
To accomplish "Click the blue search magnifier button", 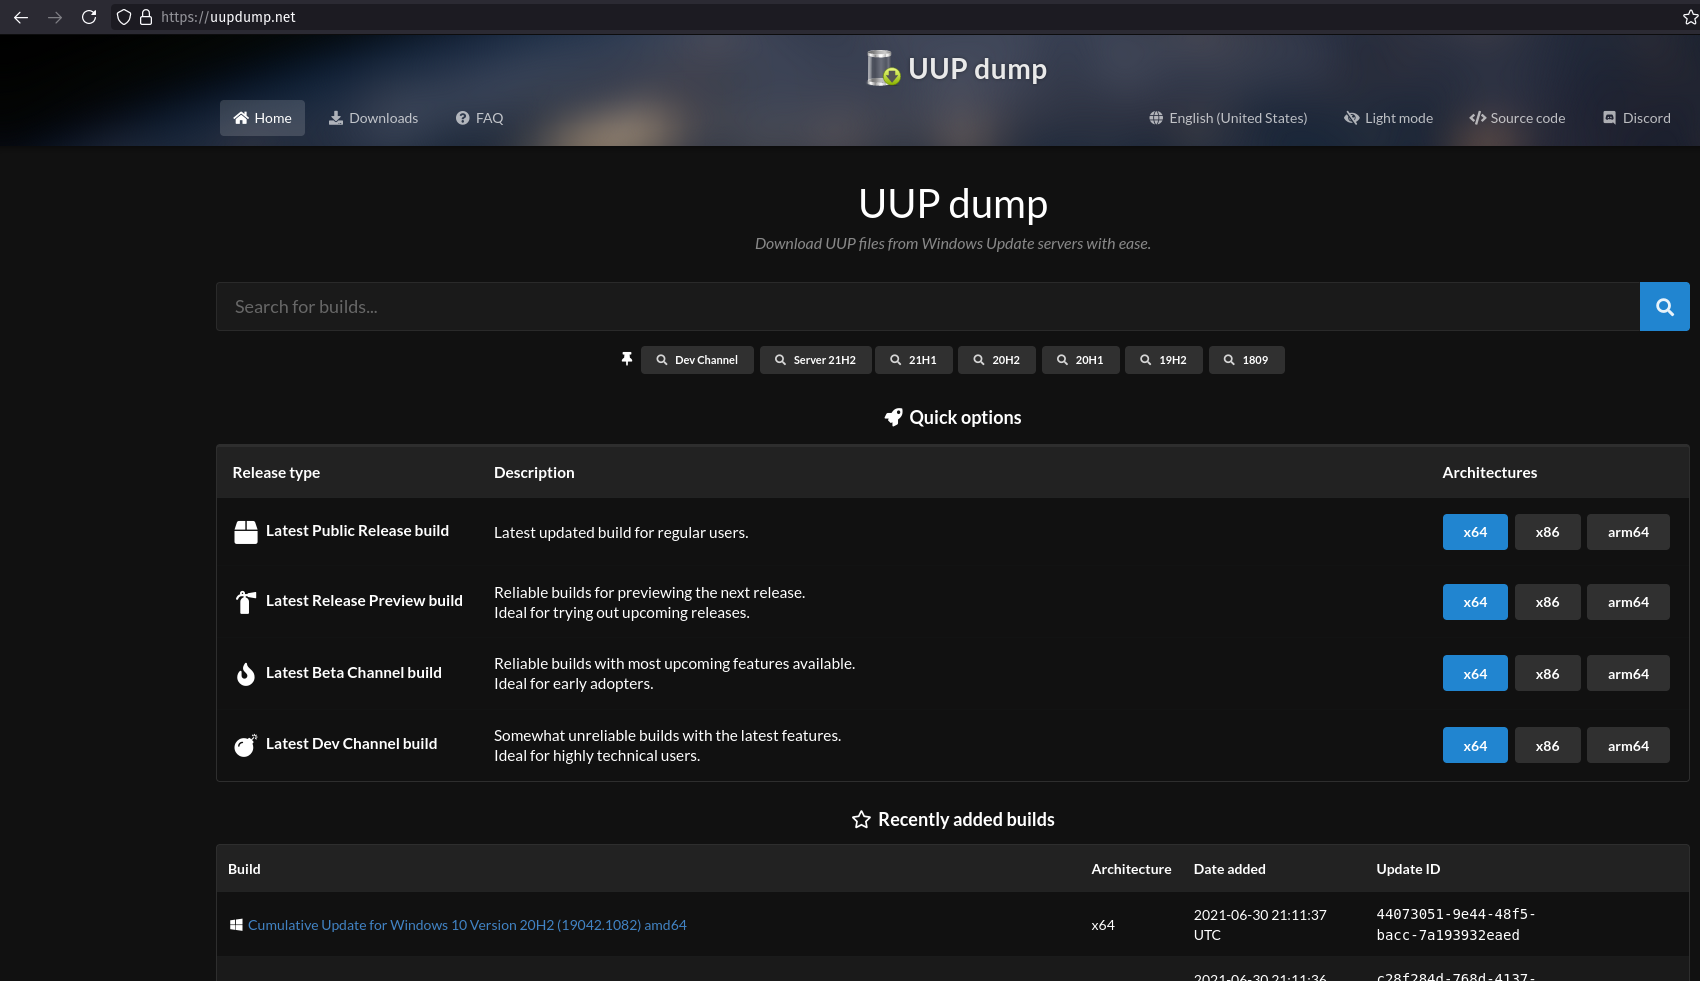I will [1664, 307].
